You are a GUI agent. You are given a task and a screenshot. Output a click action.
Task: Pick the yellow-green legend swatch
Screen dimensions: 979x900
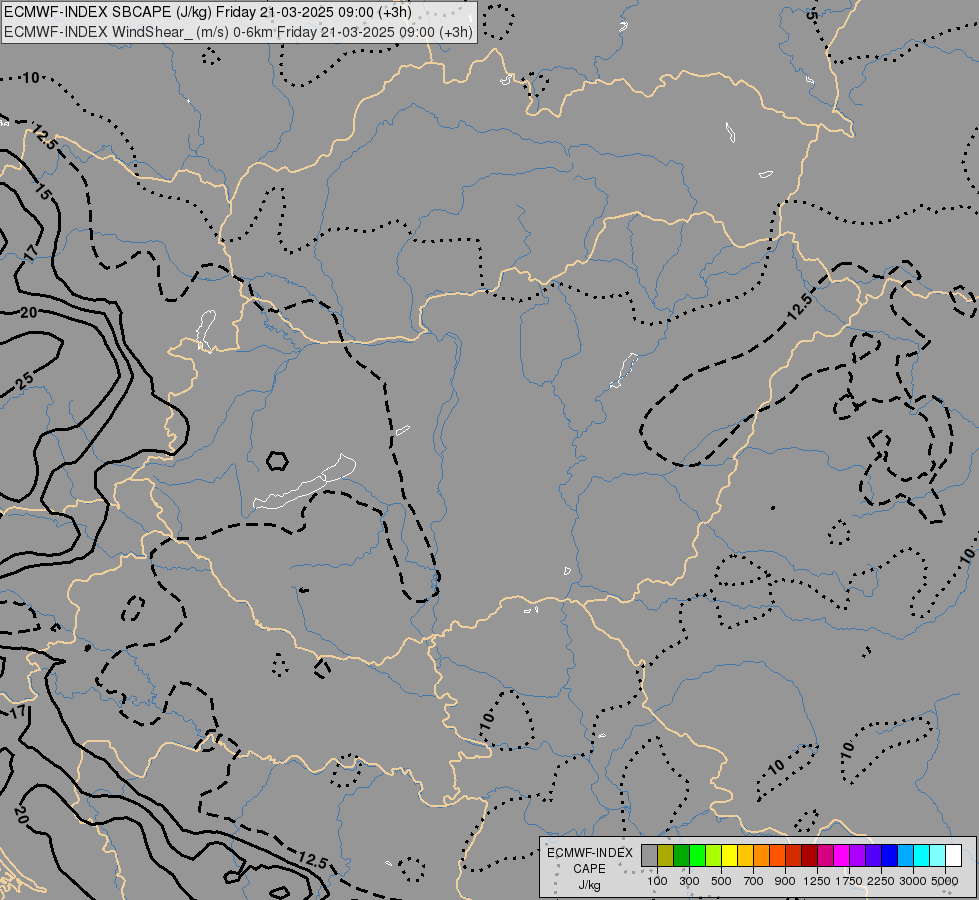point(714,856)
